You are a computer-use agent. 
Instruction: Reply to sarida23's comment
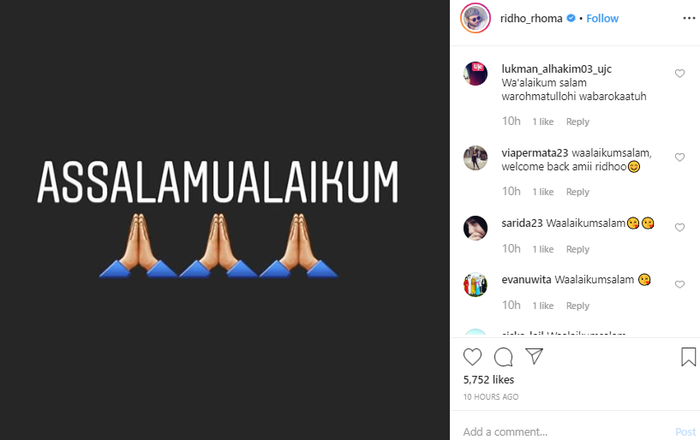tap(578, 249)
